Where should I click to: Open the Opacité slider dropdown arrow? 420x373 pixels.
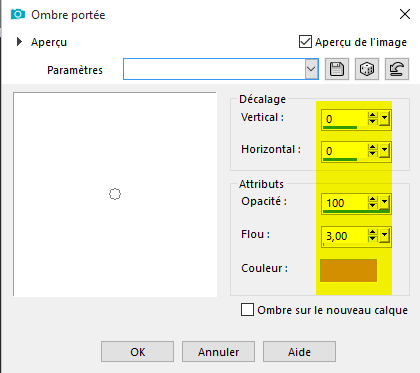384,202
